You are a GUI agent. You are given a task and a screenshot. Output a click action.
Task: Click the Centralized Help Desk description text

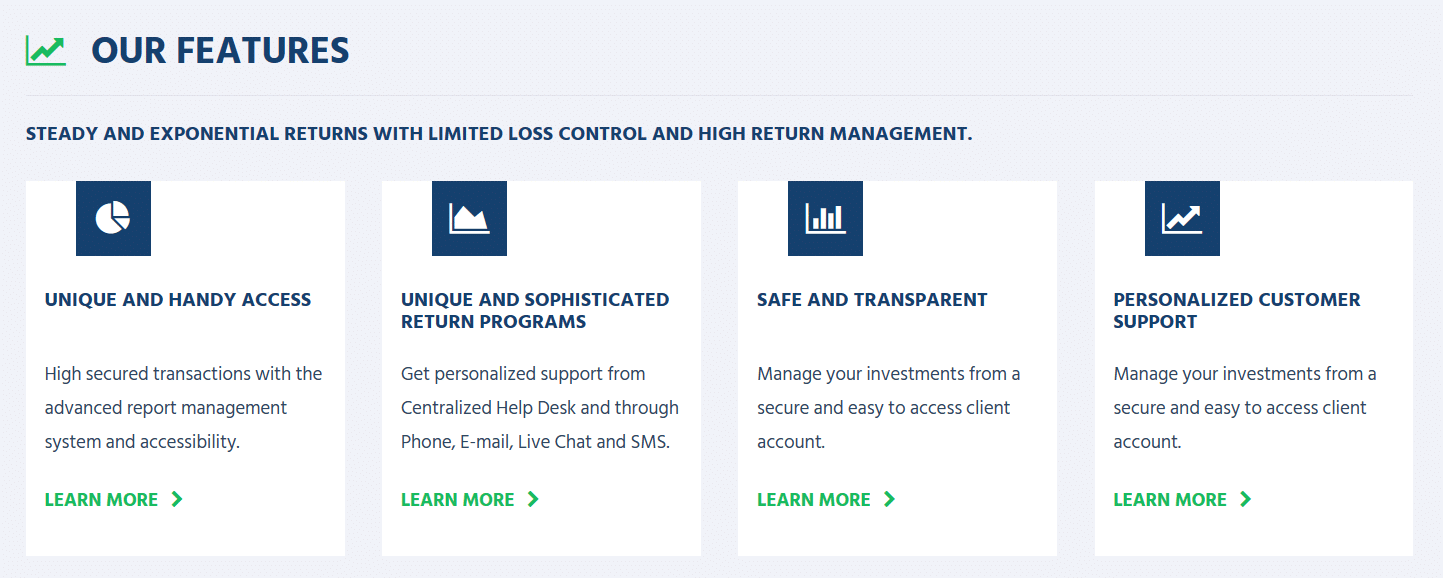pos(540,408)
